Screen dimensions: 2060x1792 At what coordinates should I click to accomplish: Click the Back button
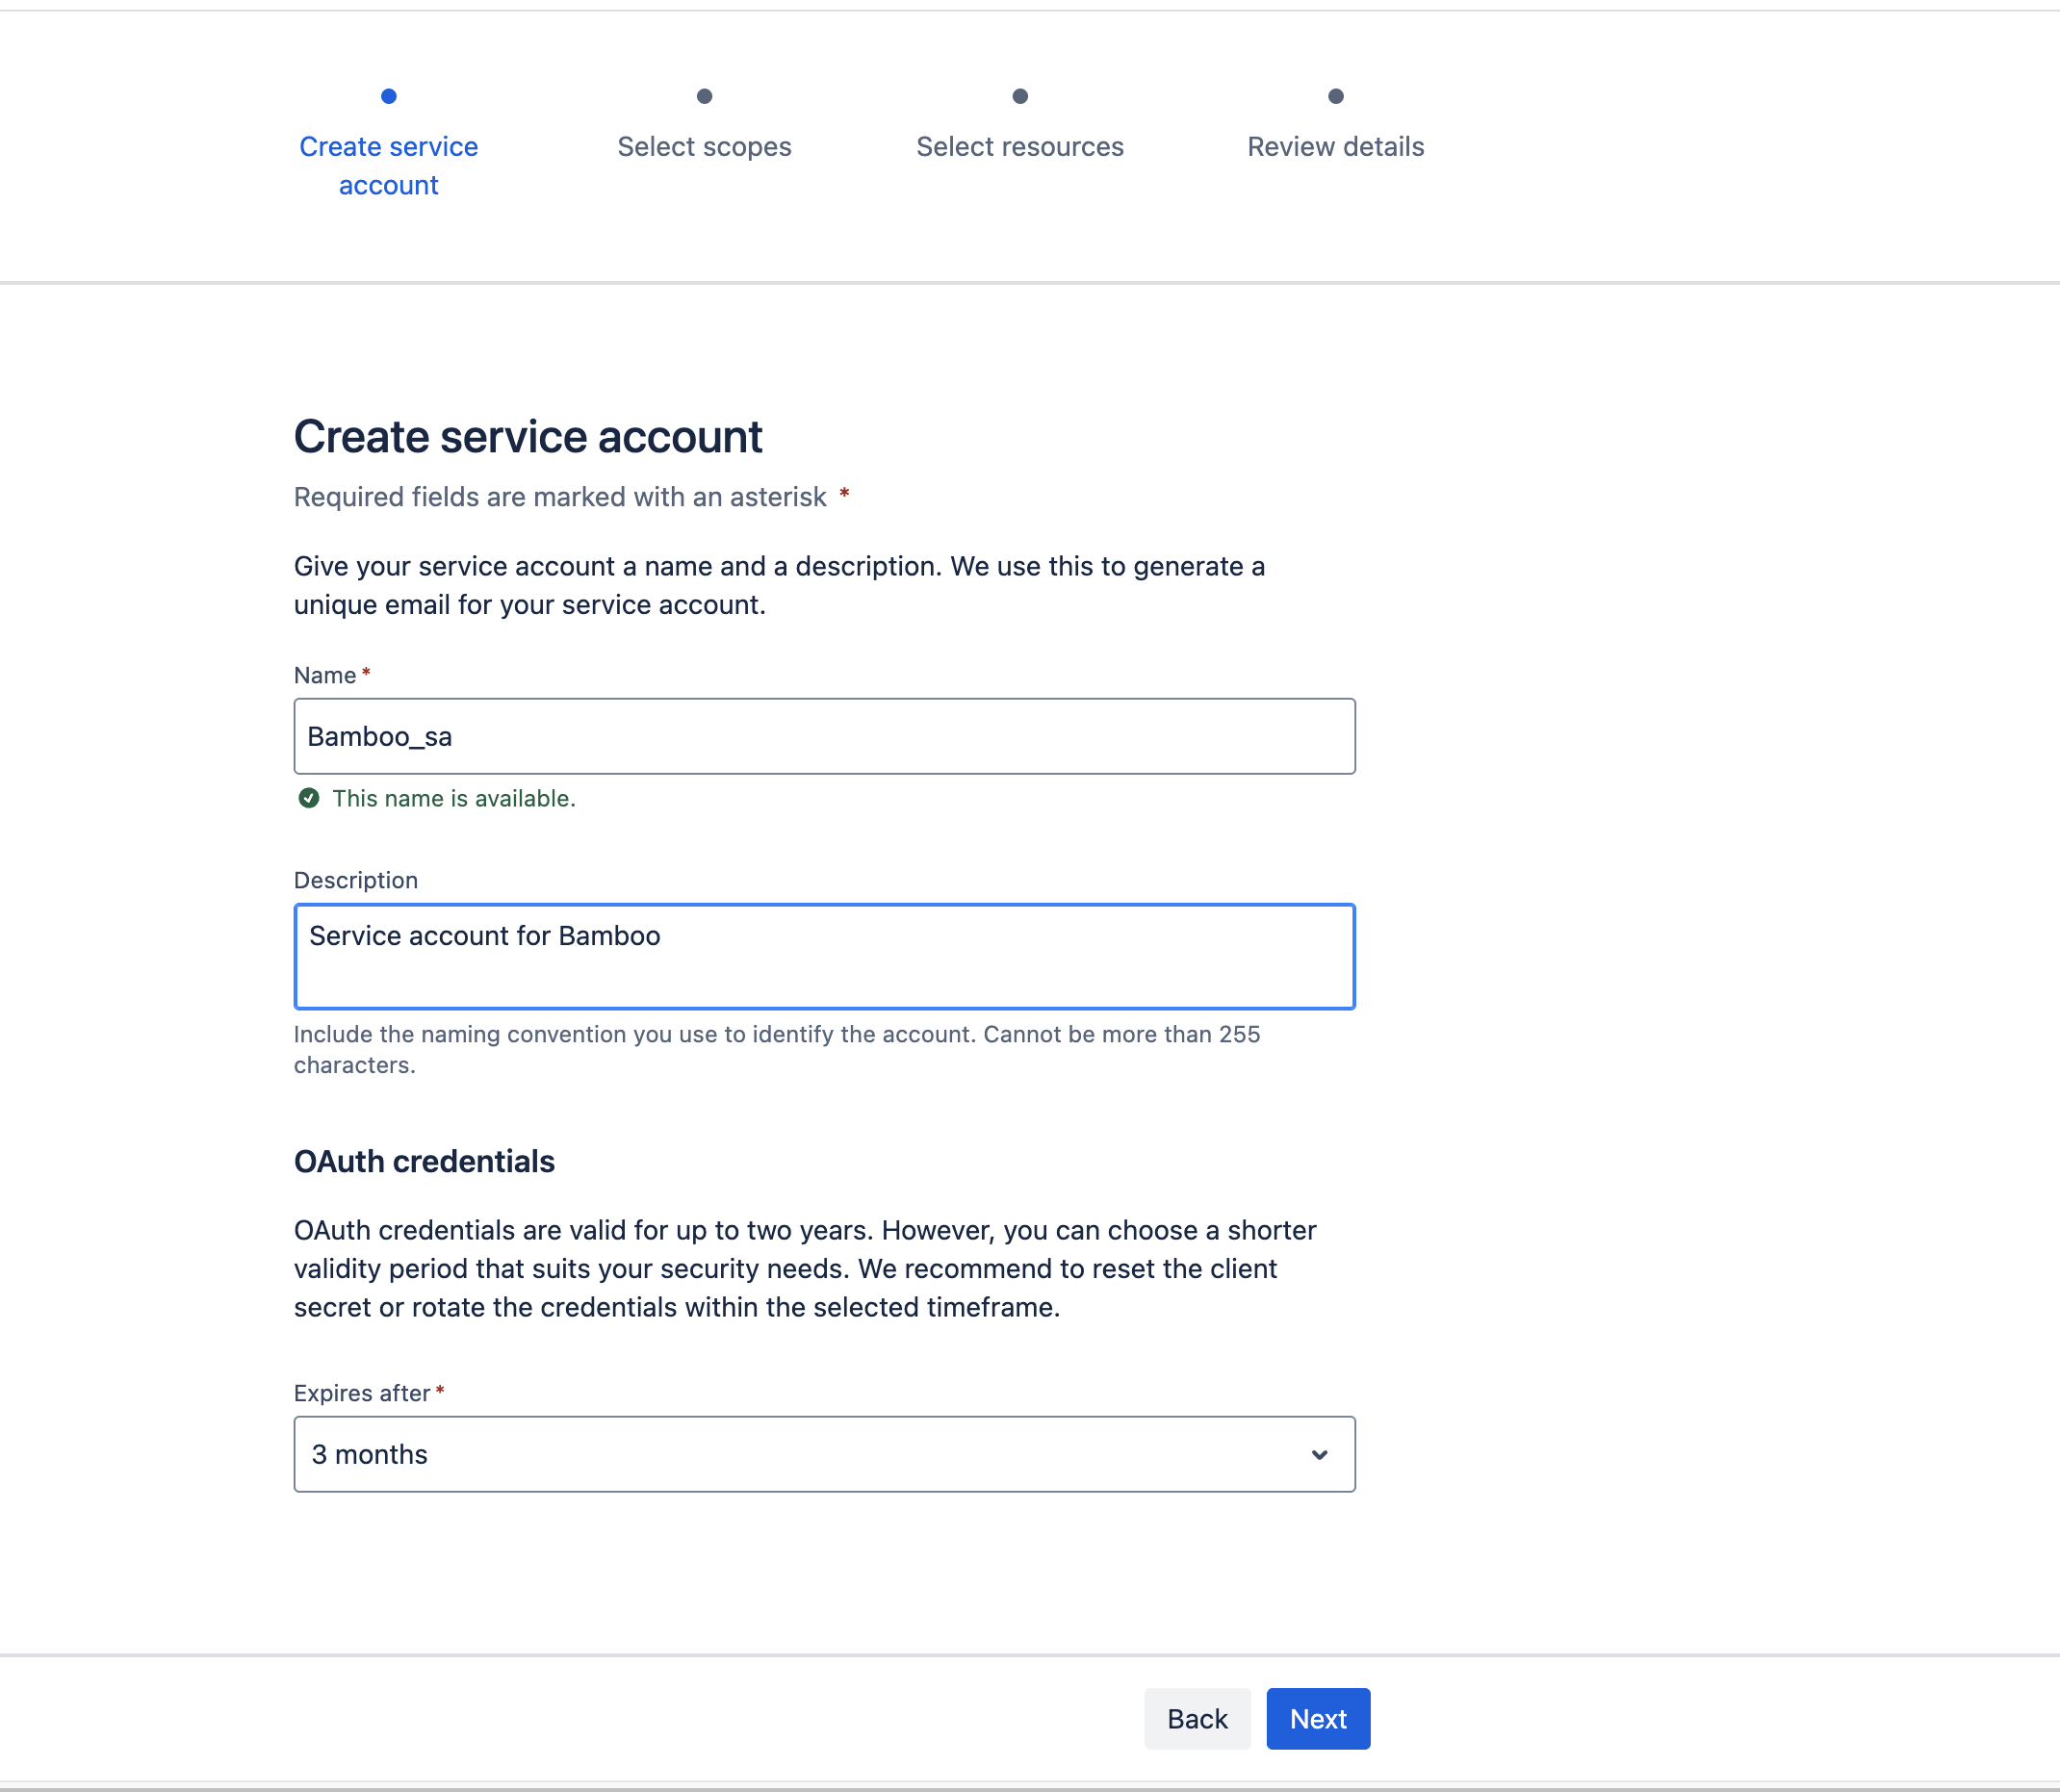[1197, 1718]
